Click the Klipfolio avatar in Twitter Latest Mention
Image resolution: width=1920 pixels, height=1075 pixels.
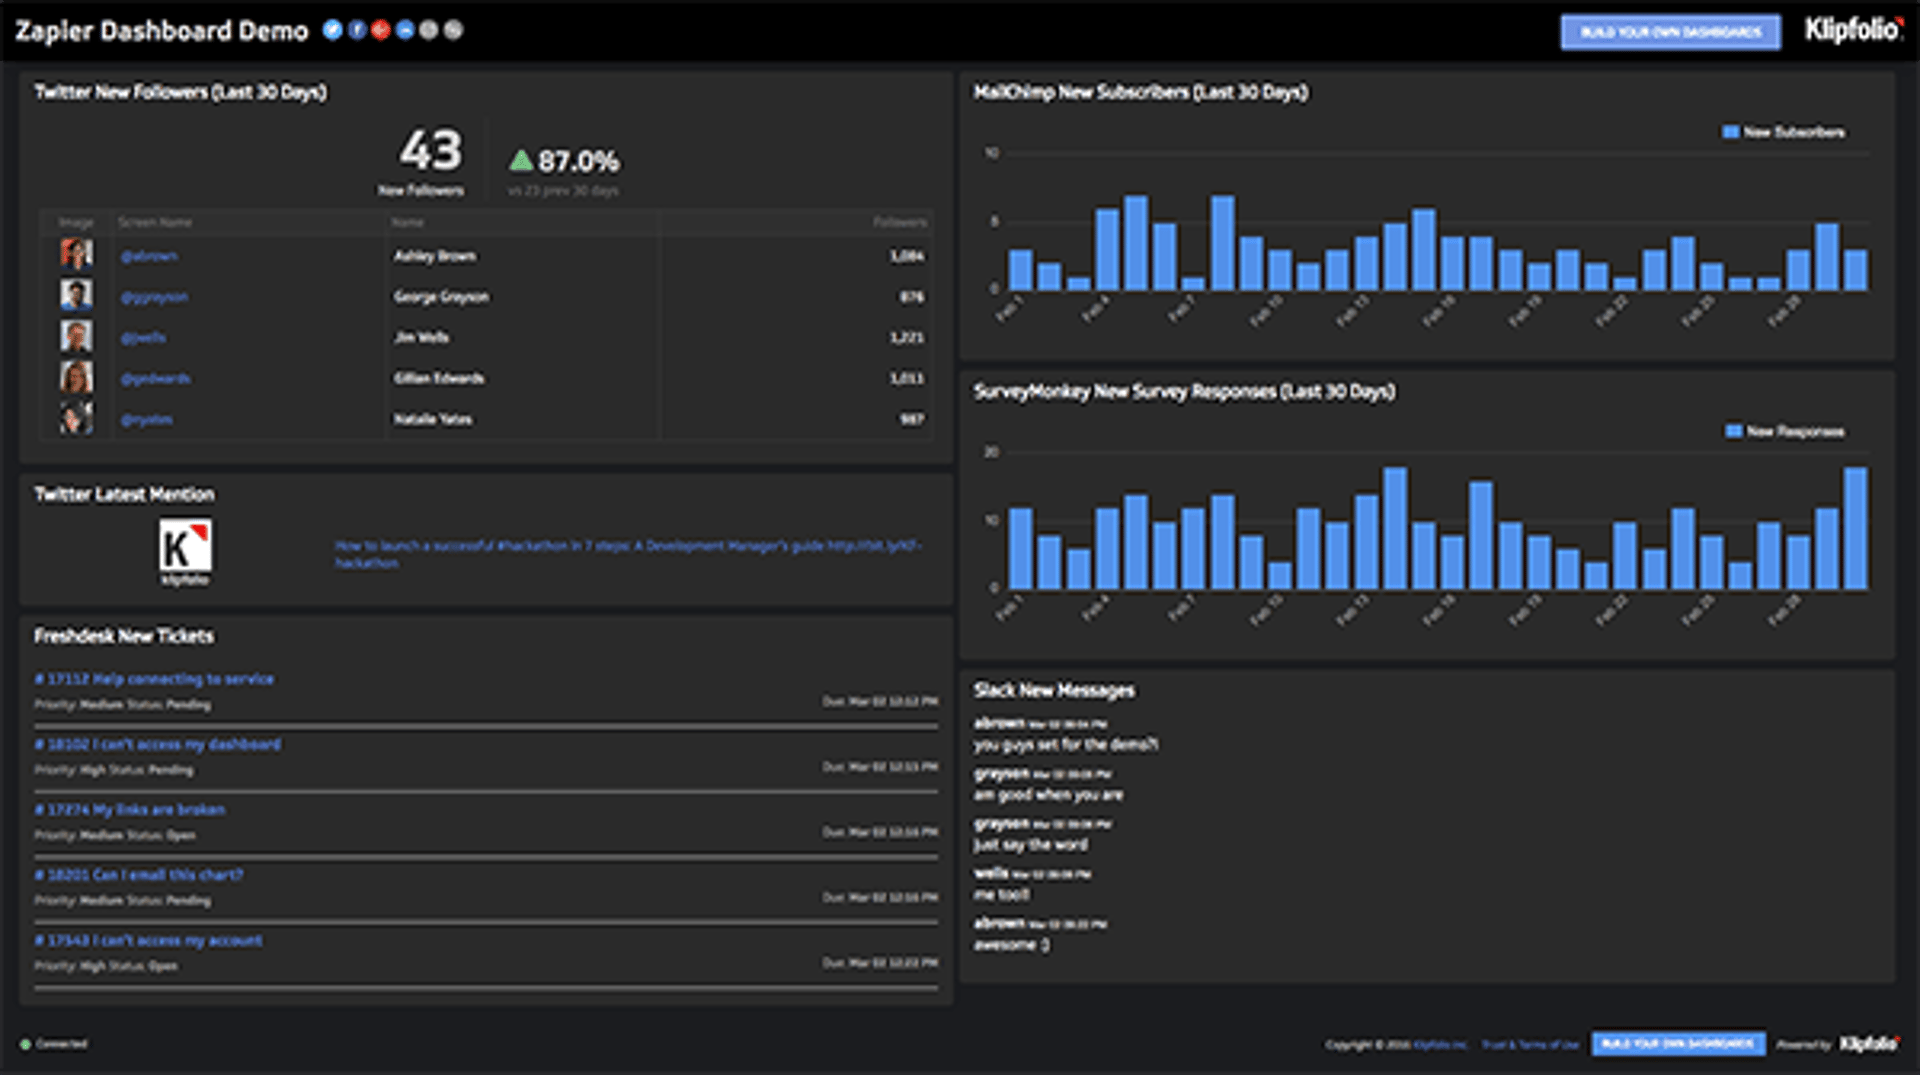185,550
